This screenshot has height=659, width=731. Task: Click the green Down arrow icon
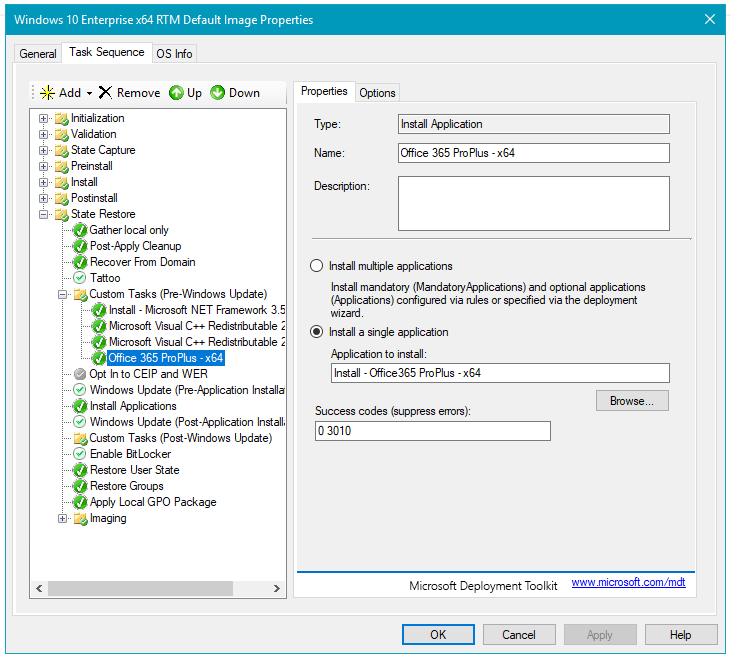coord(217,92)
